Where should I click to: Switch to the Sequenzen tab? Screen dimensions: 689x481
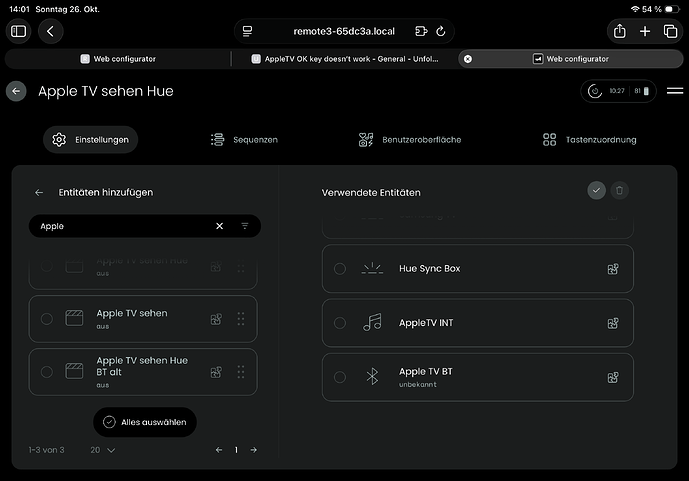click(244, 140)
